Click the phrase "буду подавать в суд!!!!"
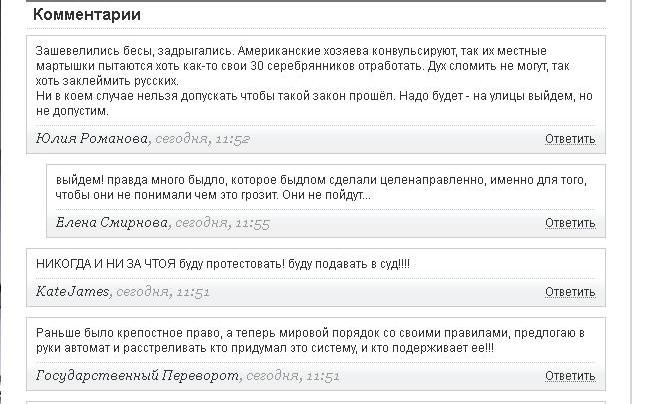 point(346,263)
